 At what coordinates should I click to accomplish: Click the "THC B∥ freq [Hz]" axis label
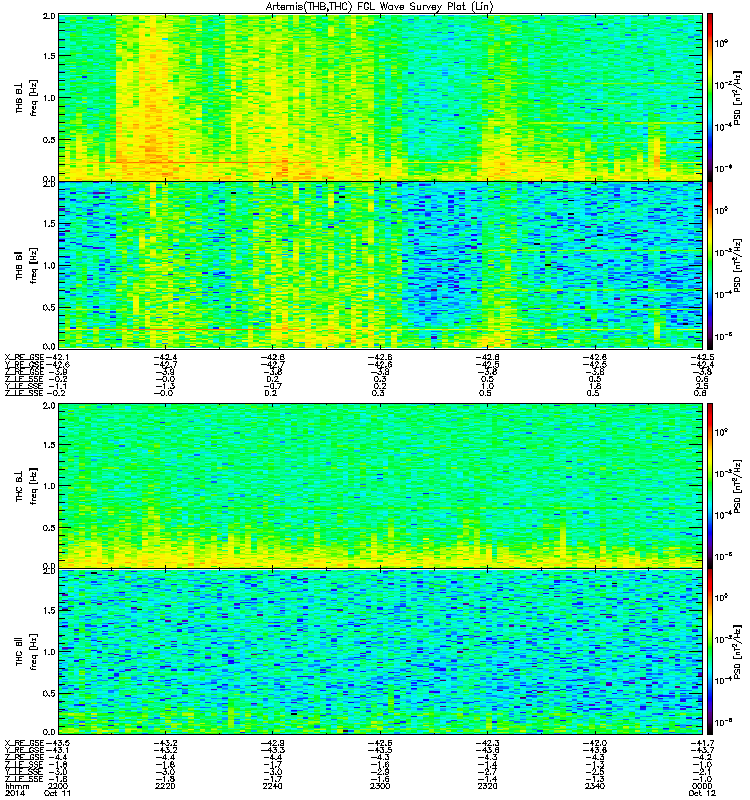(x=27, y=652)
